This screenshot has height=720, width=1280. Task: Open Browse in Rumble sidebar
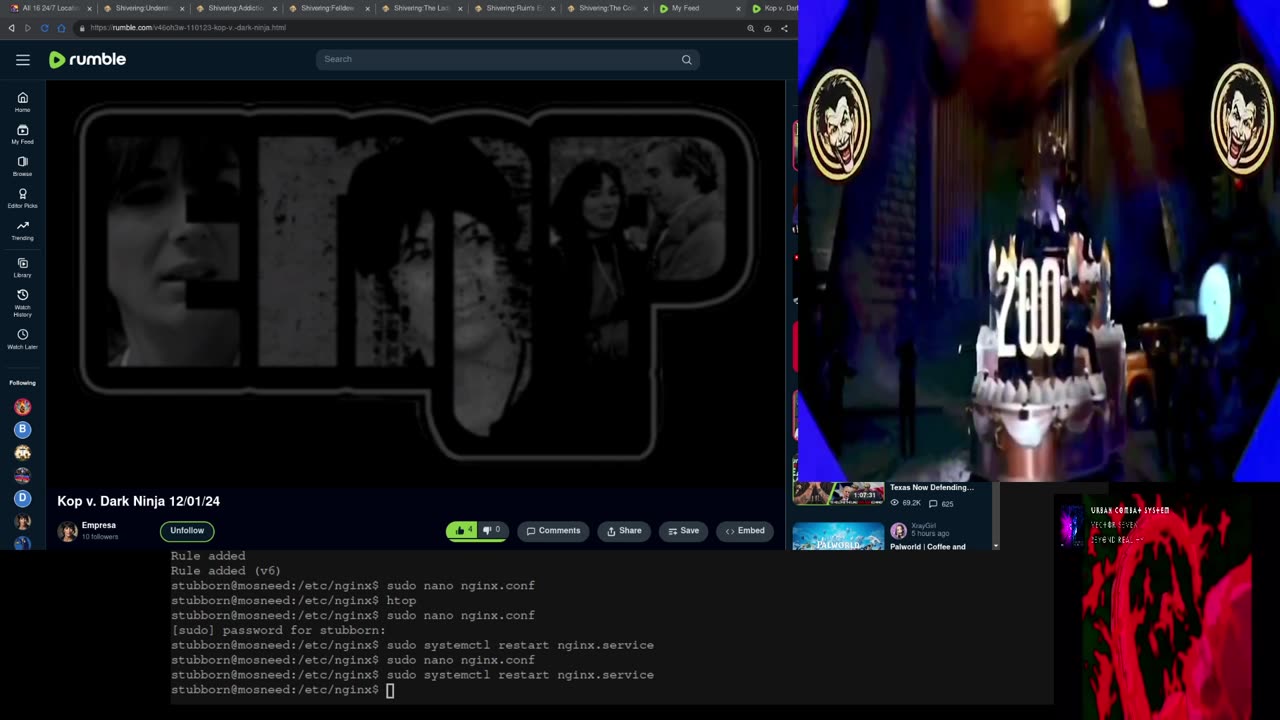tap(22, 166)
